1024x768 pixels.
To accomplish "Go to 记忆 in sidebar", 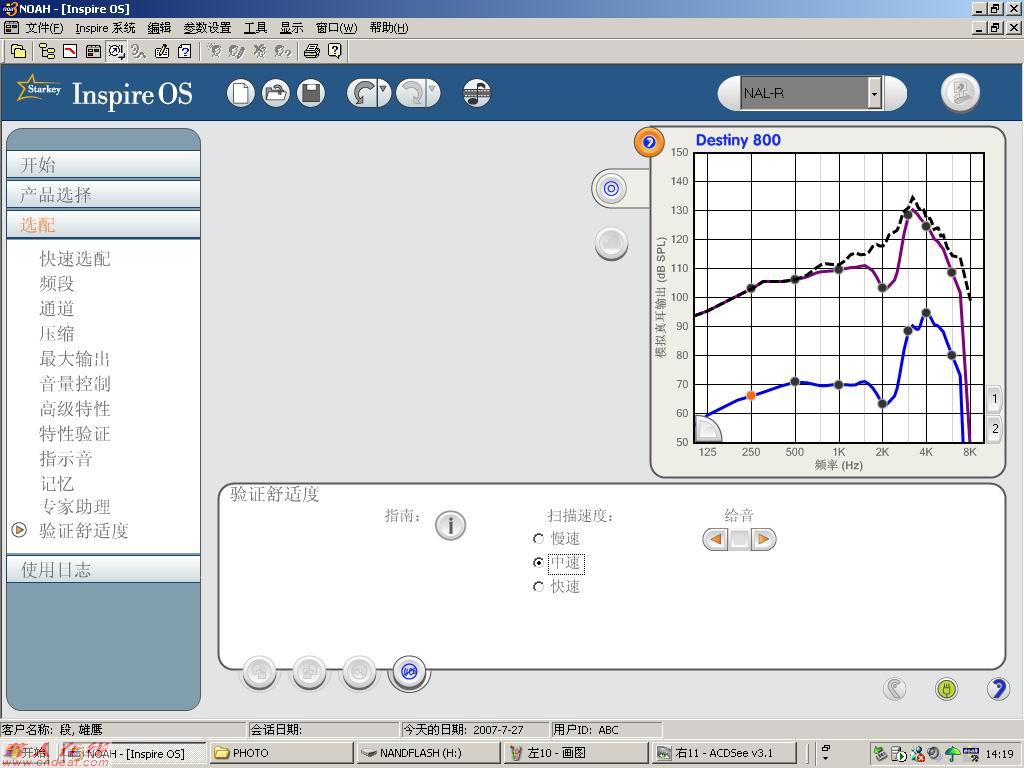I will pos(57,484).
